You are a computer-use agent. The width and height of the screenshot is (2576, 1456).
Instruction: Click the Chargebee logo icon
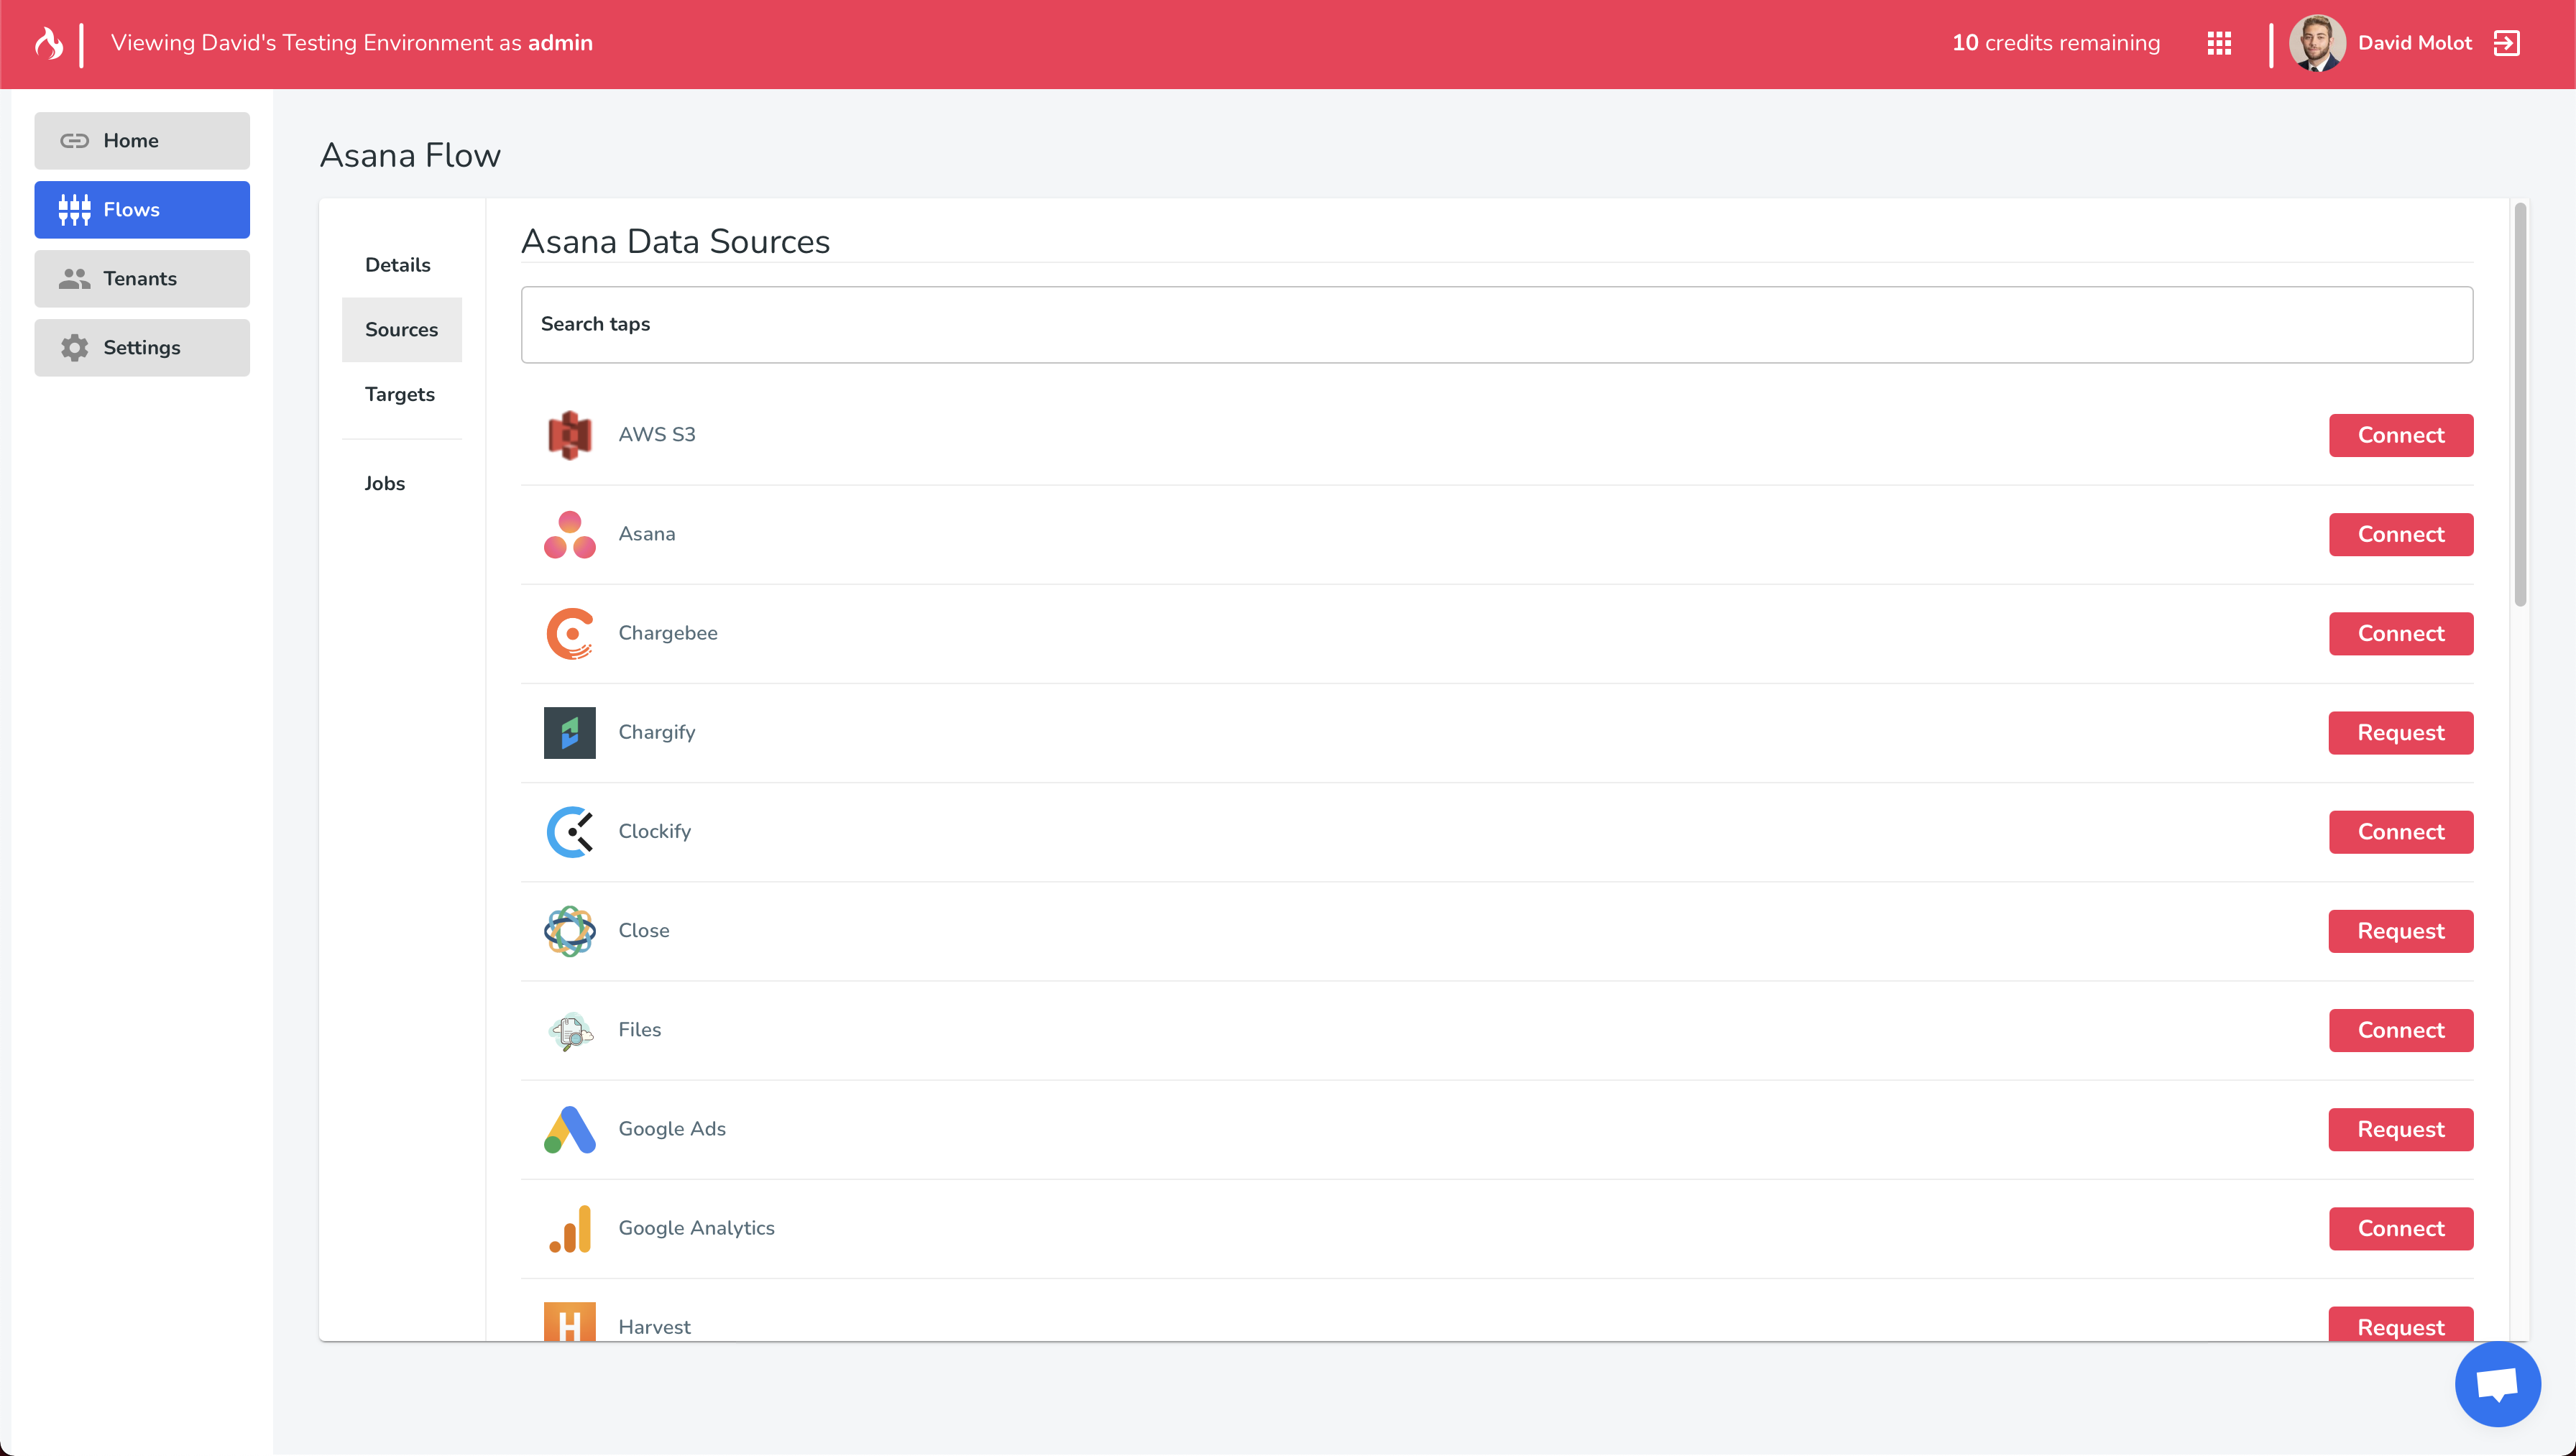point(570,634)
